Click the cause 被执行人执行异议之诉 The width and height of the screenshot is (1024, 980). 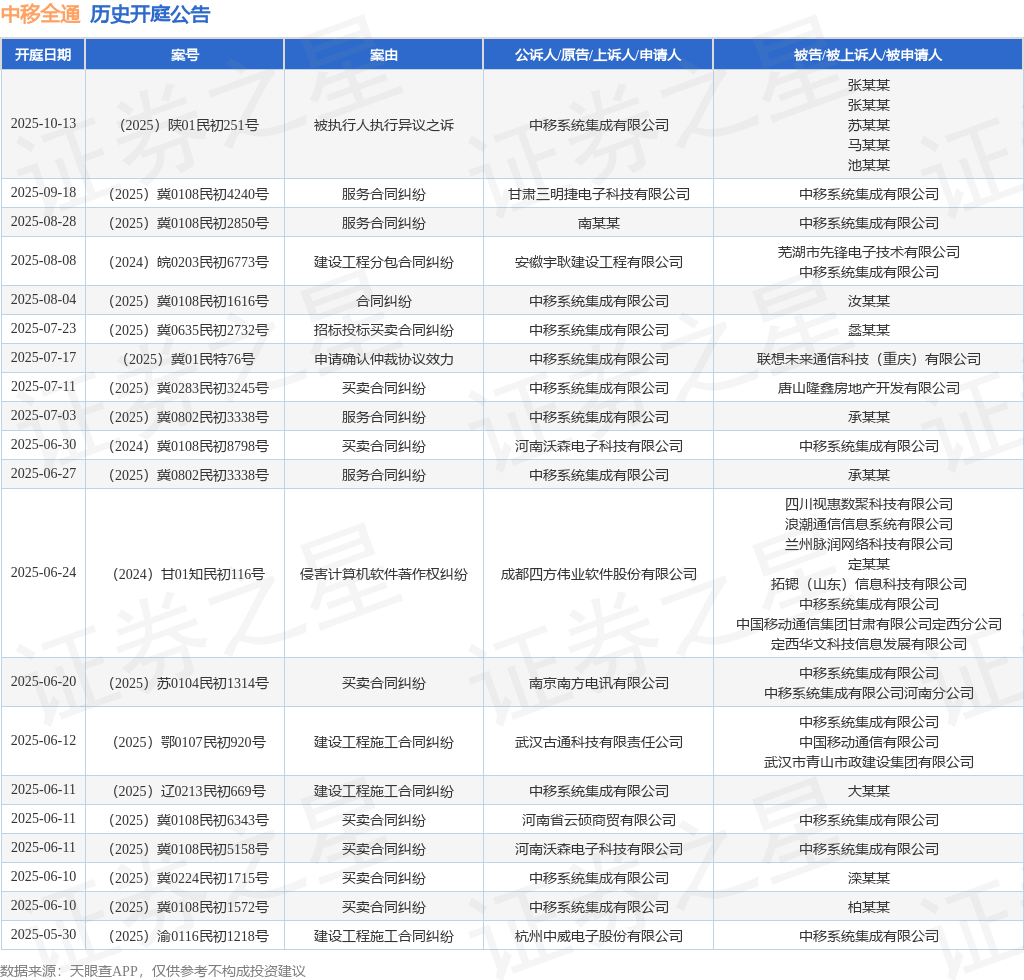(x=383, y=125)
